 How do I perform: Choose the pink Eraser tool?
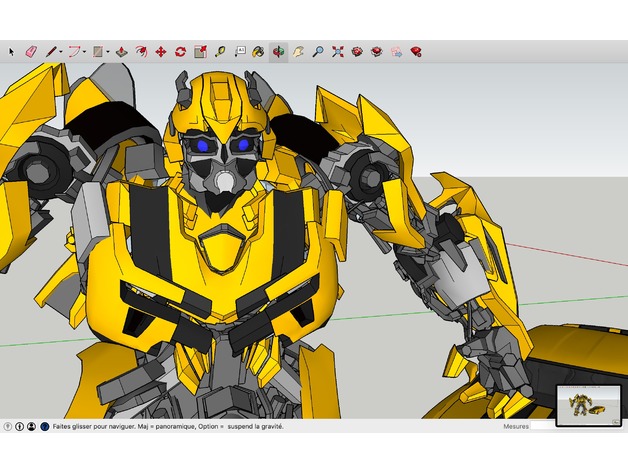pos(31,52)
